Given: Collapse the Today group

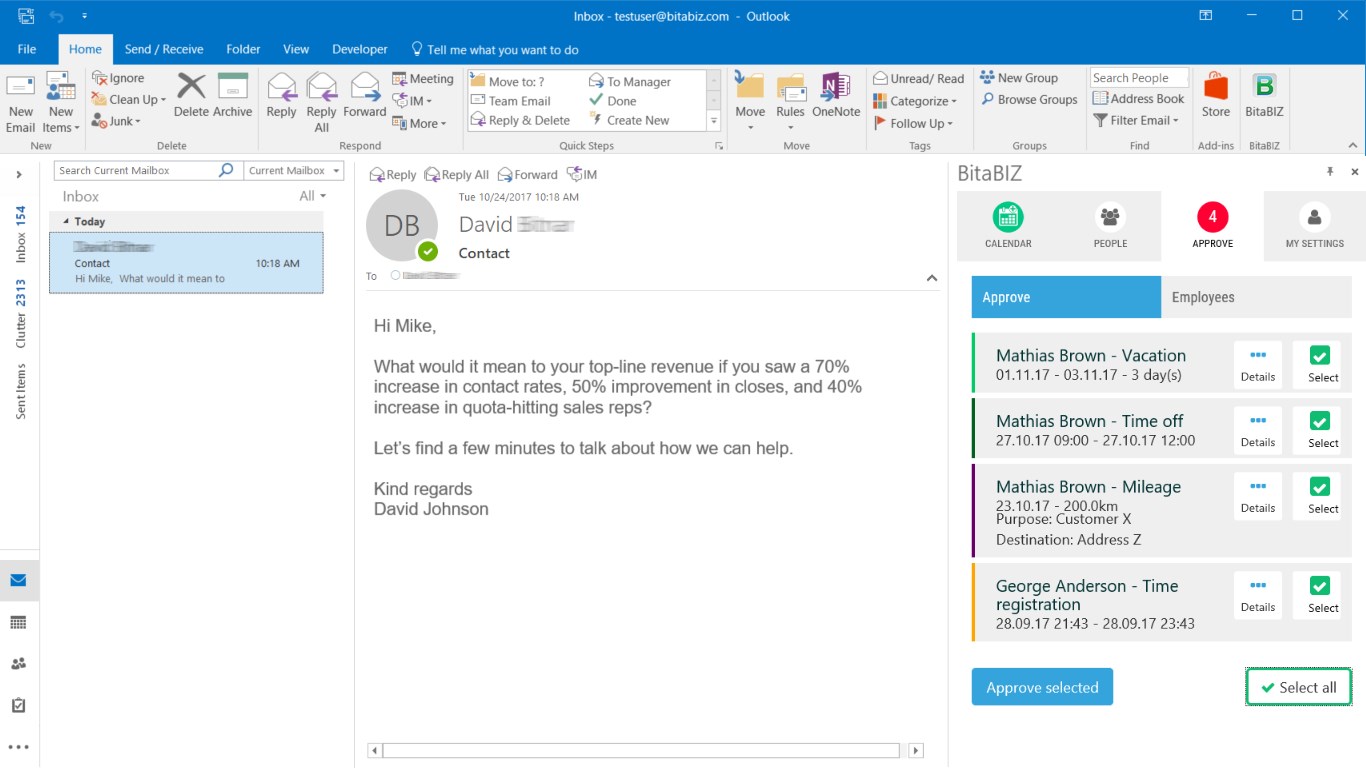Looking at the screenshot, I should (x=67, y=221).
